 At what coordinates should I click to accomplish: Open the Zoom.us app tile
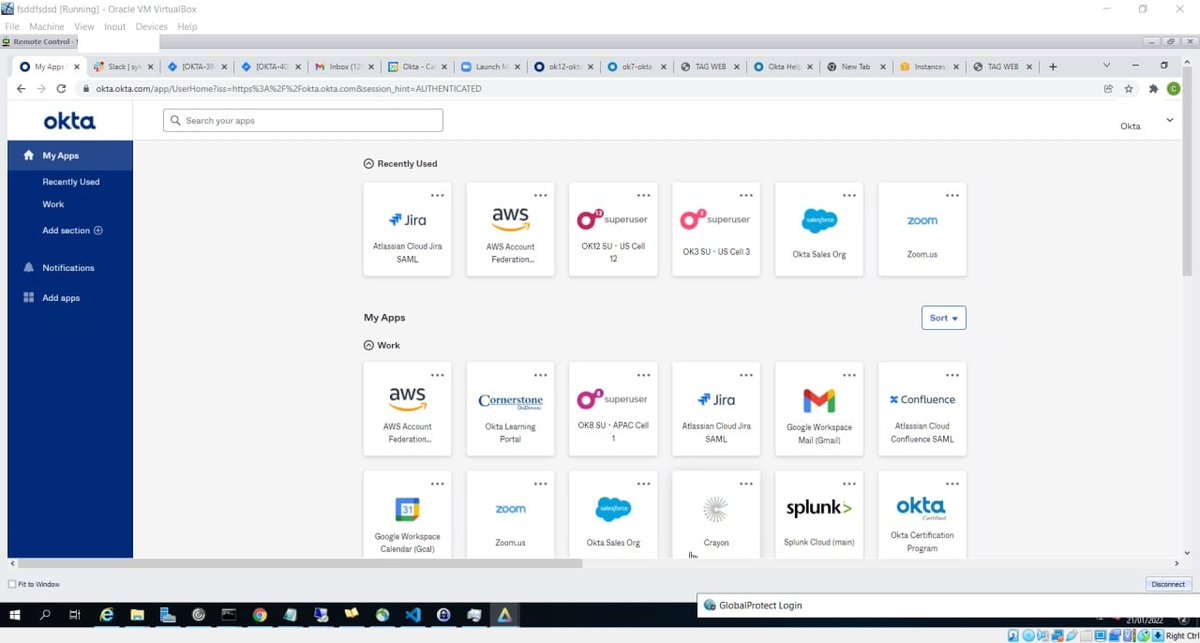pos(921,228)
